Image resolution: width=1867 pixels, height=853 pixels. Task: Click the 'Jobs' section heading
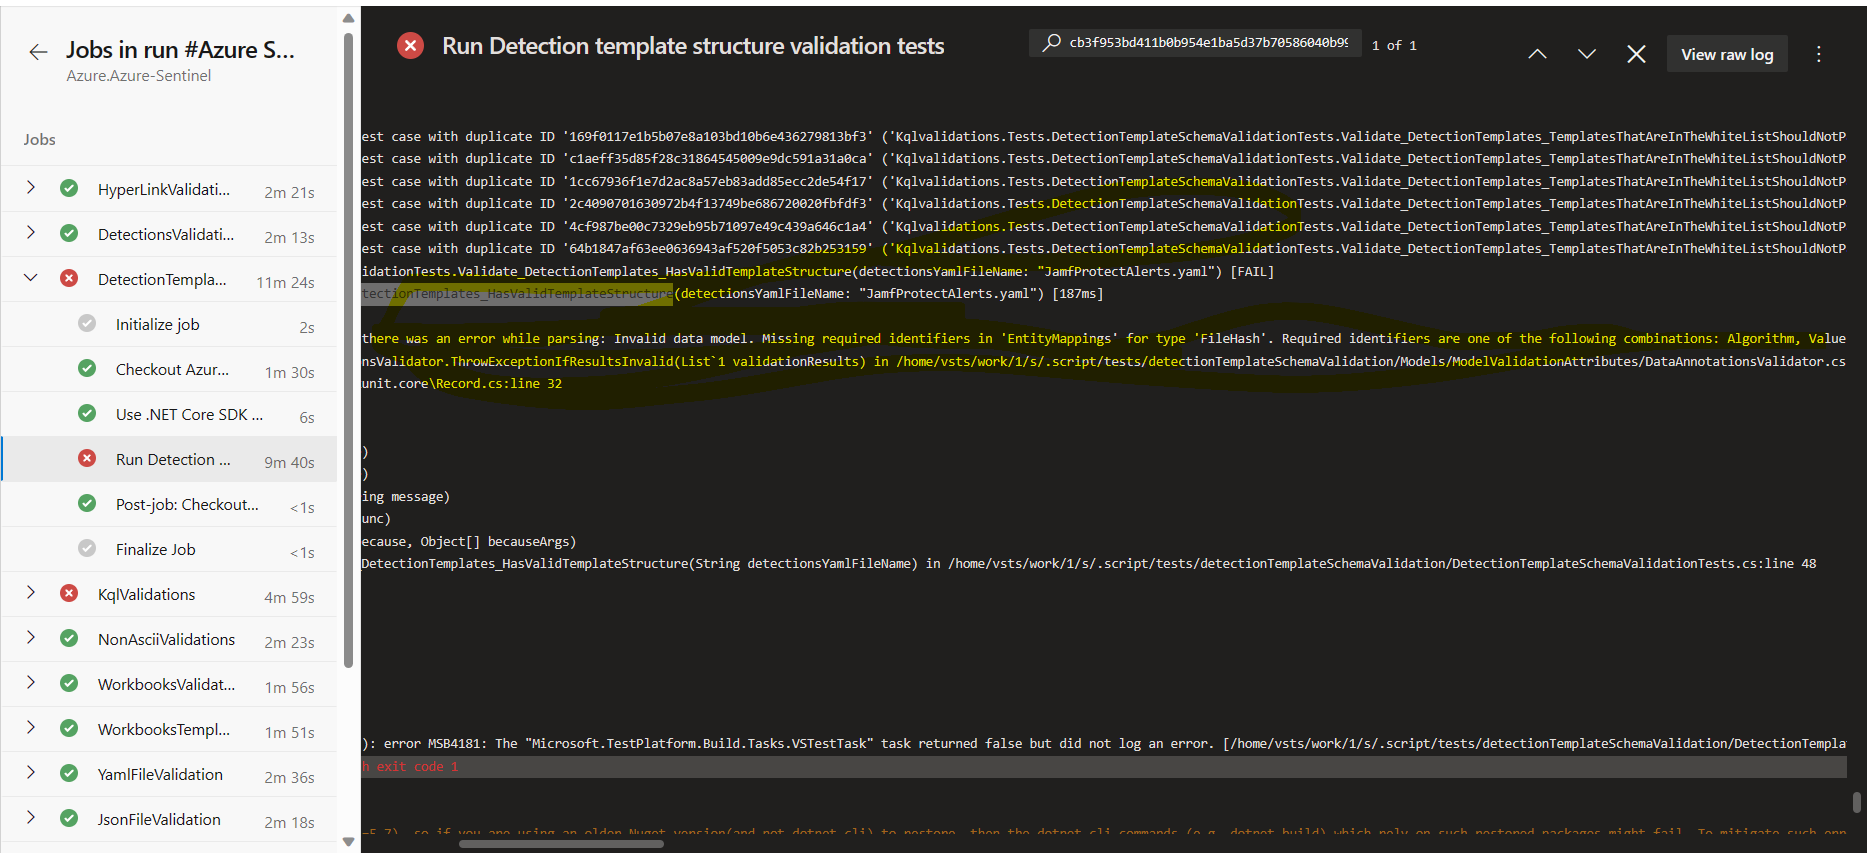40,140
